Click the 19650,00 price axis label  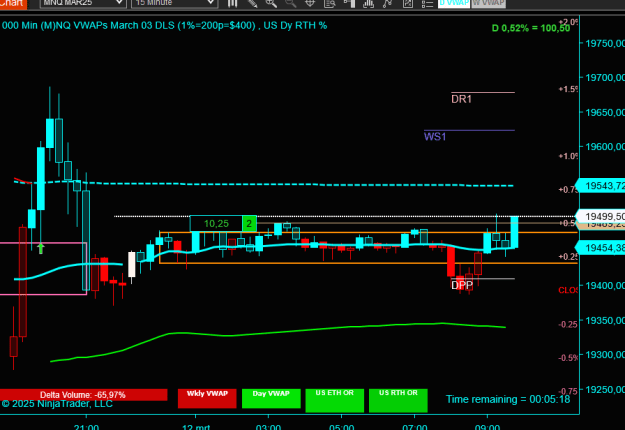pyautogui.click(x=605, y=112)
